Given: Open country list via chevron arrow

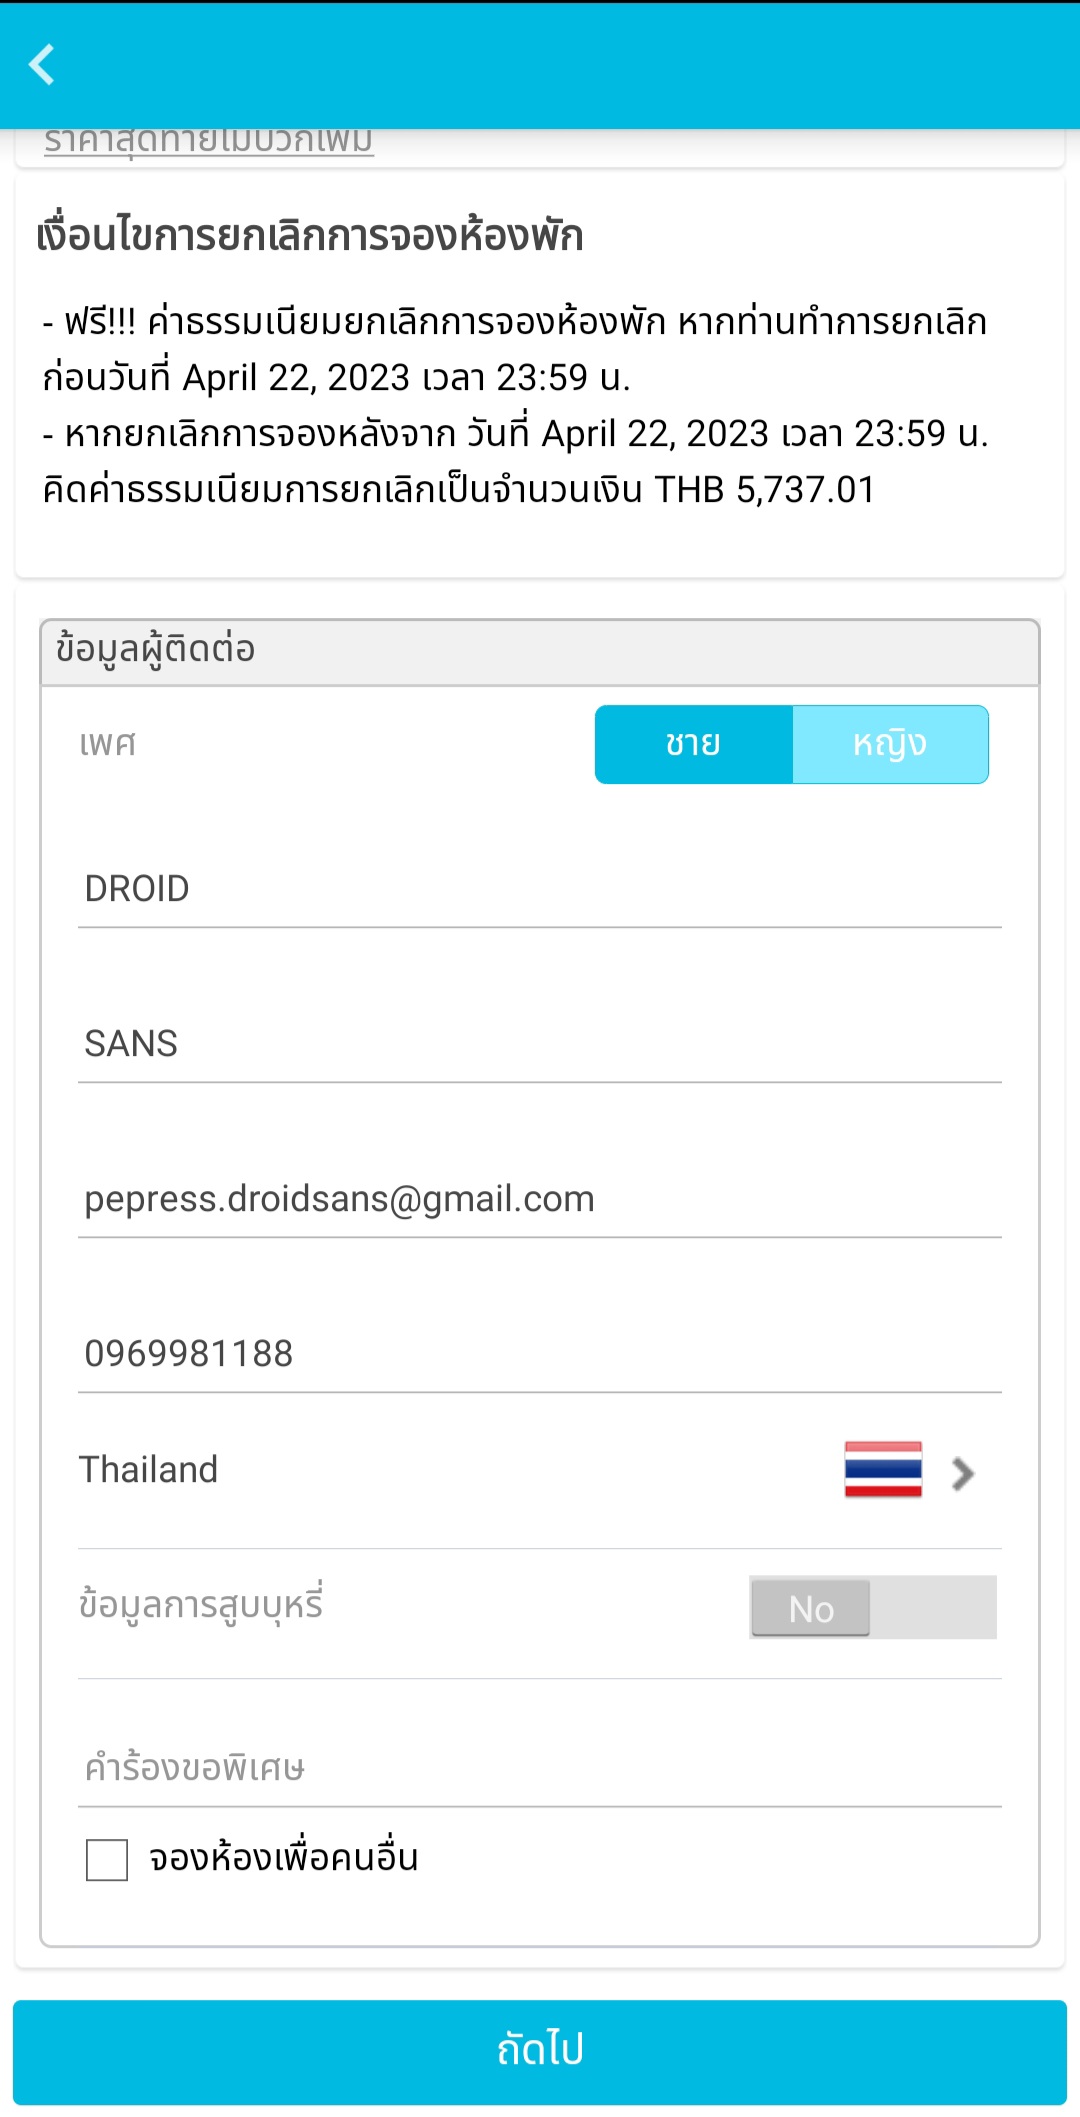Looking at the screenshot, I should 963,1473.
